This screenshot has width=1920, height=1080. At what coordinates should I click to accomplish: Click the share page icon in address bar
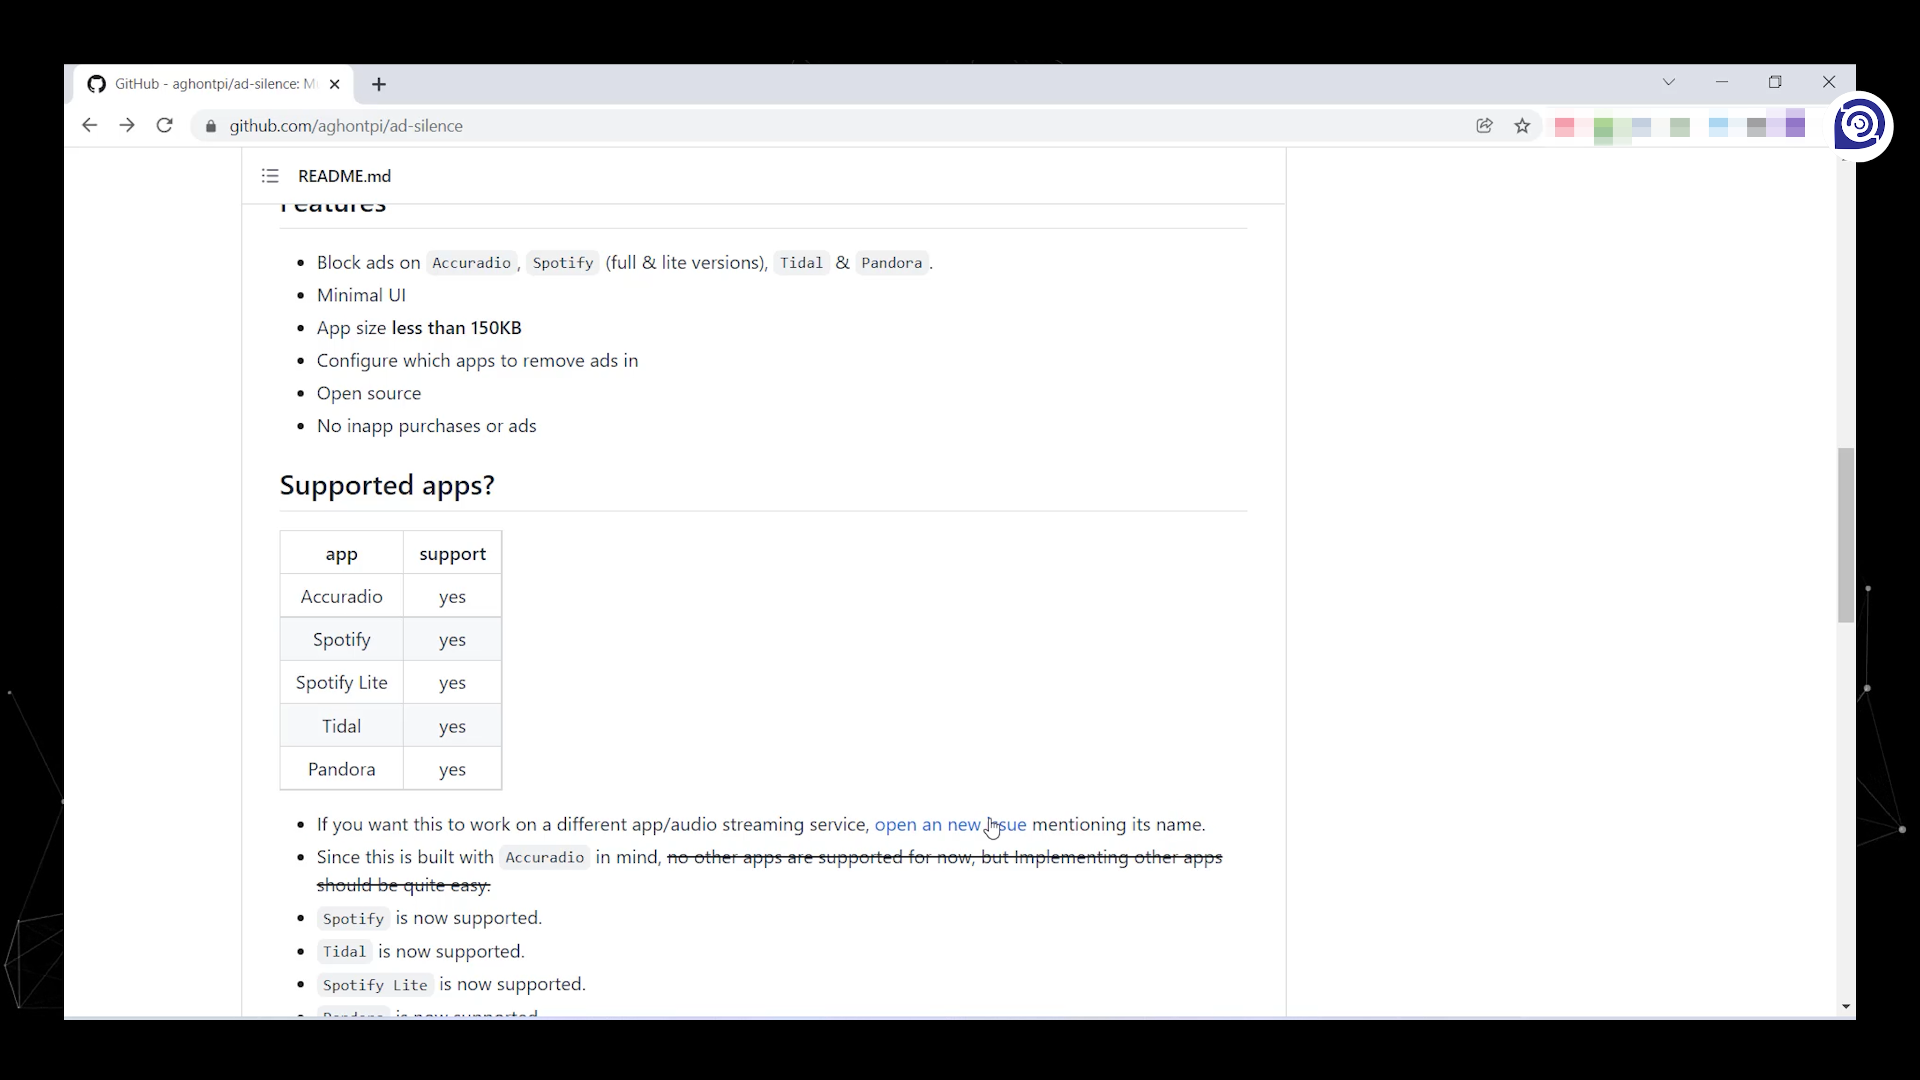pyautogui.click(x=1484, y=126)
